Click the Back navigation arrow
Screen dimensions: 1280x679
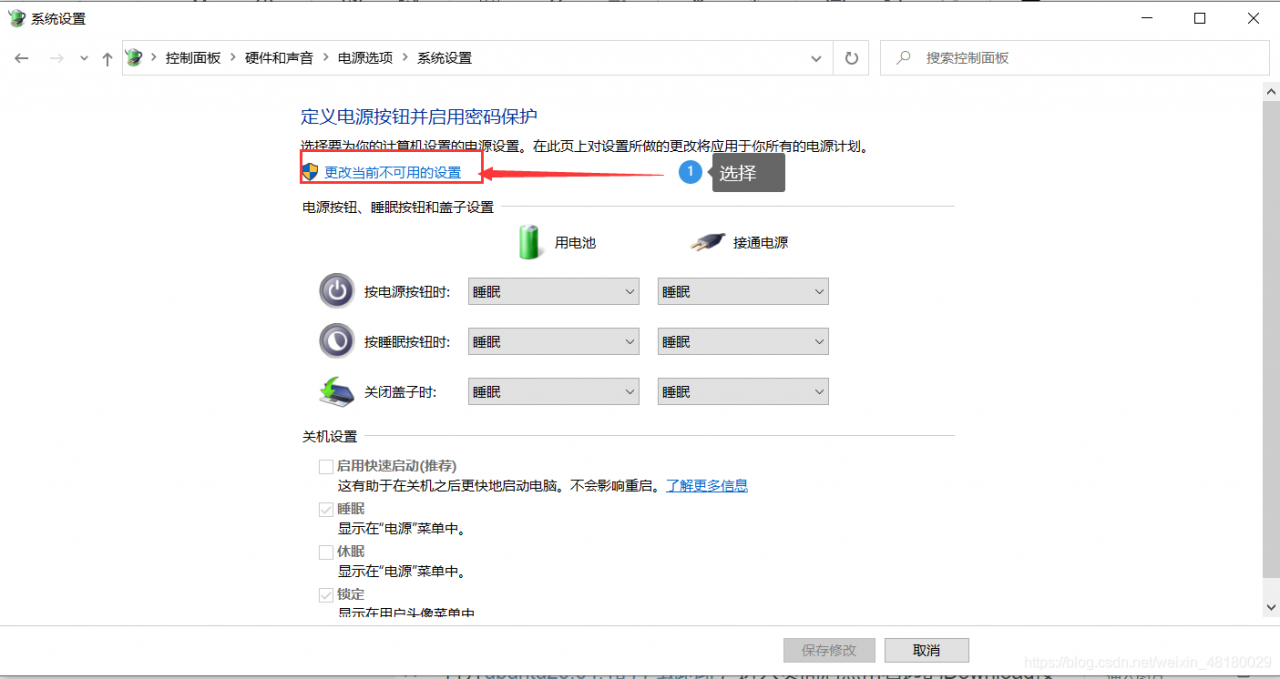point(21,58)
